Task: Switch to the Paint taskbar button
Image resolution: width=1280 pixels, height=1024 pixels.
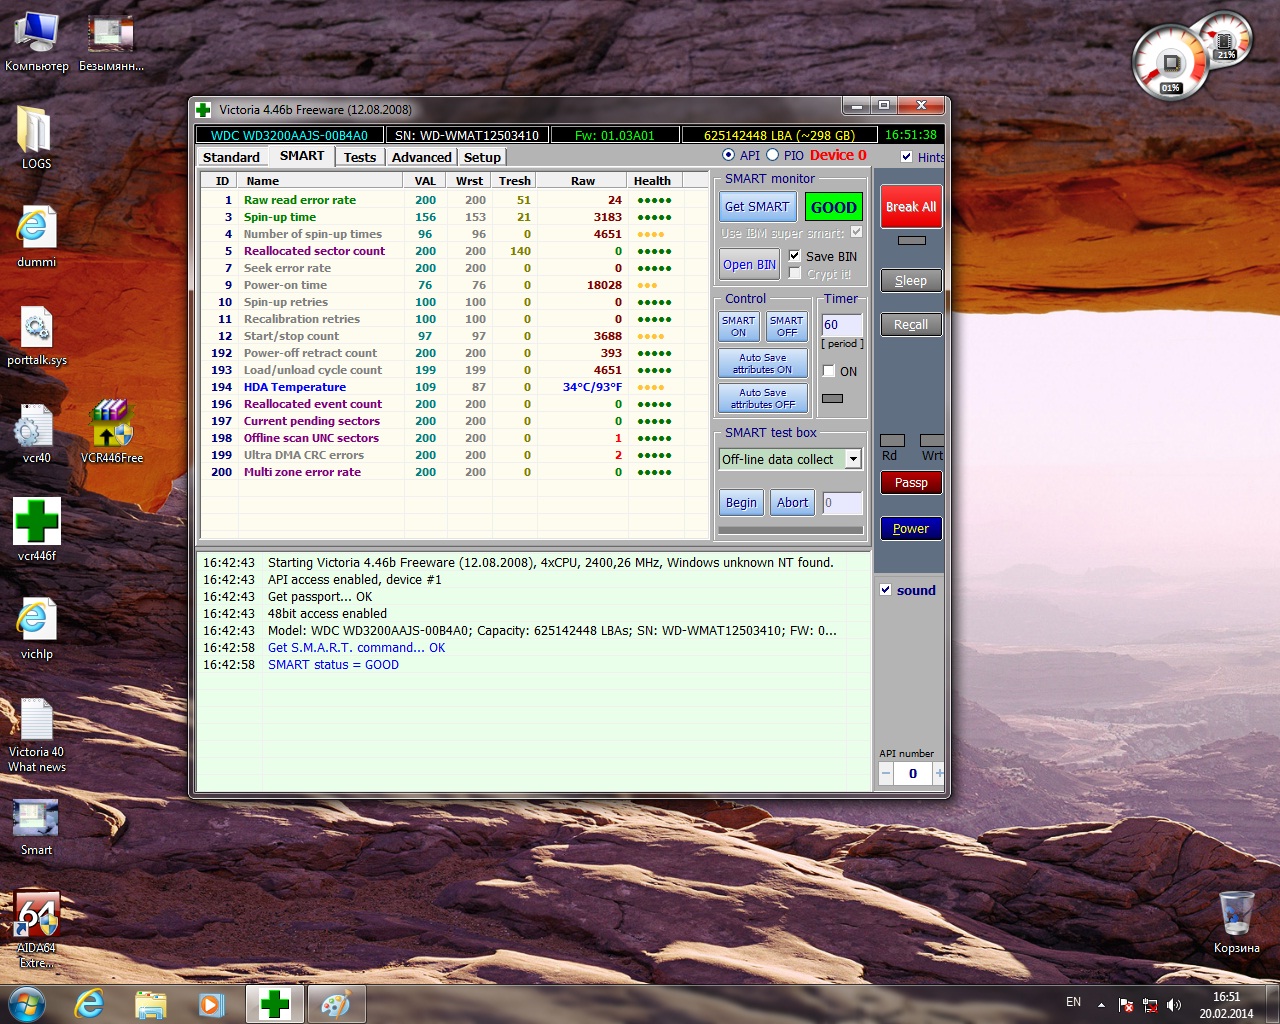Action: (x=336, y=1004)
